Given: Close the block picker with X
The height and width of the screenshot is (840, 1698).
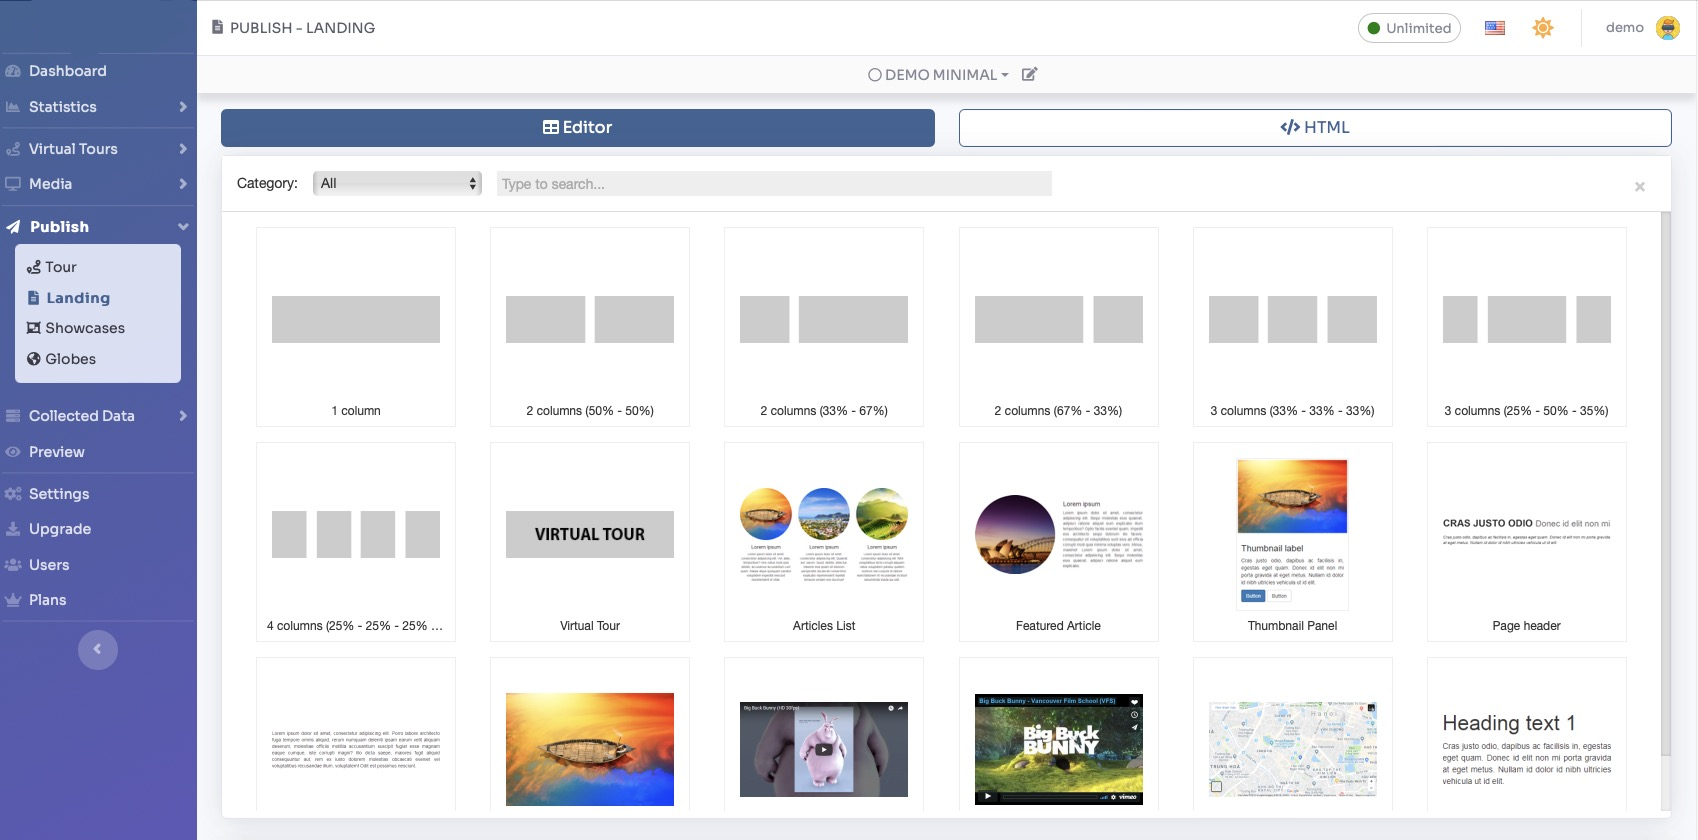Looking at the screenshot, I should [1640, 187].
